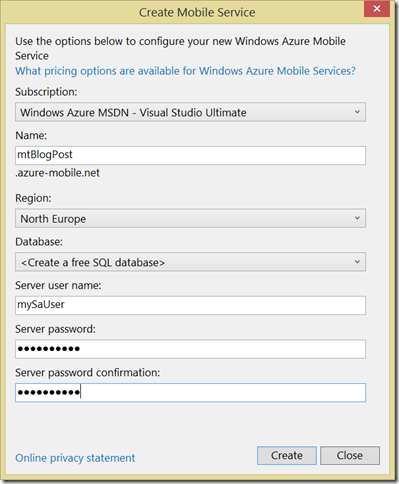This screenshot has height=484, width=399.
Task: Click the "Server user name:" label
Action: 58,285
